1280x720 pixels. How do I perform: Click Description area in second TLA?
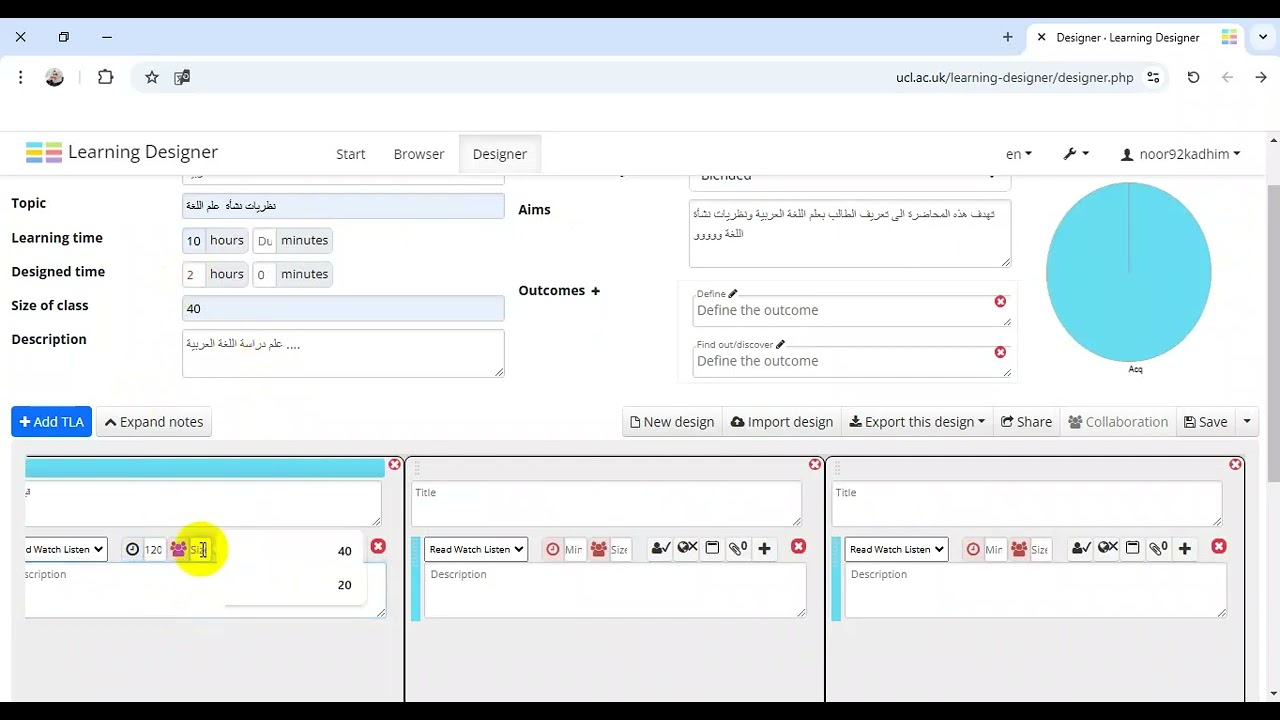pos(615,591)
